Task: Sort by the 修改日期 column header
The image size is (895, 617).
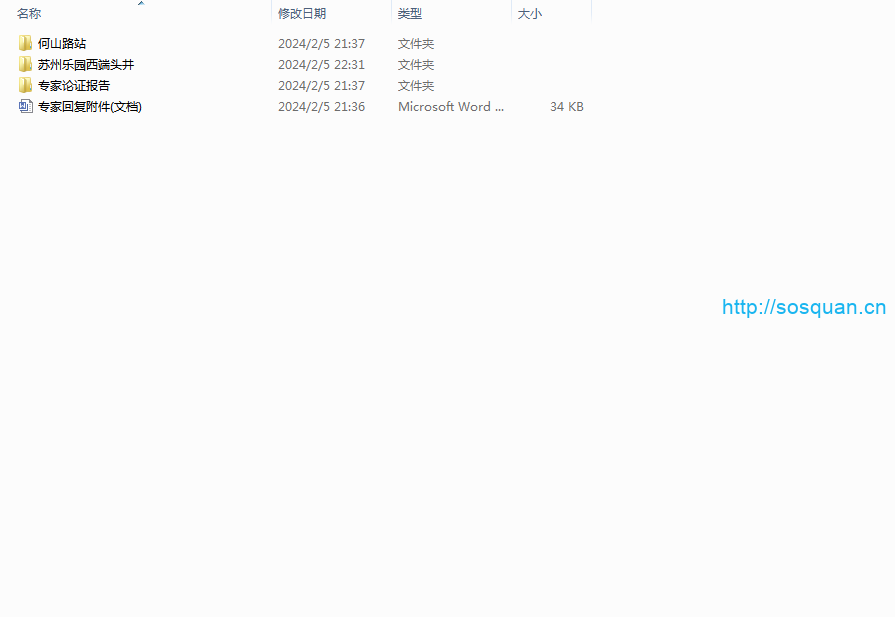Action: (302, 14)
